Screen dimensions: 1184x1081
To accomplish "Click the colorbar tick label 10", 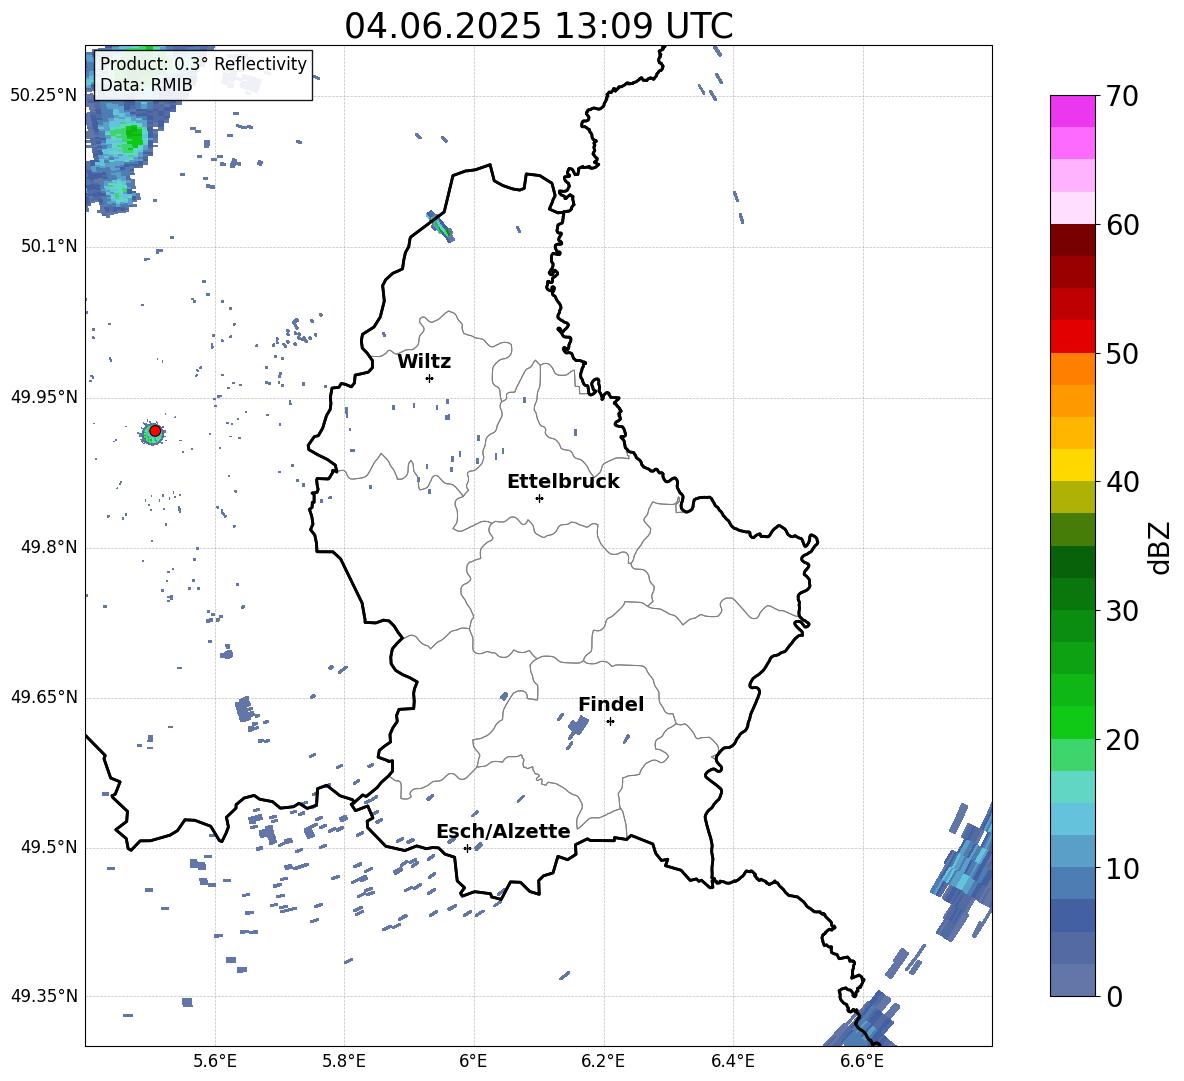I will point(1123,868).
